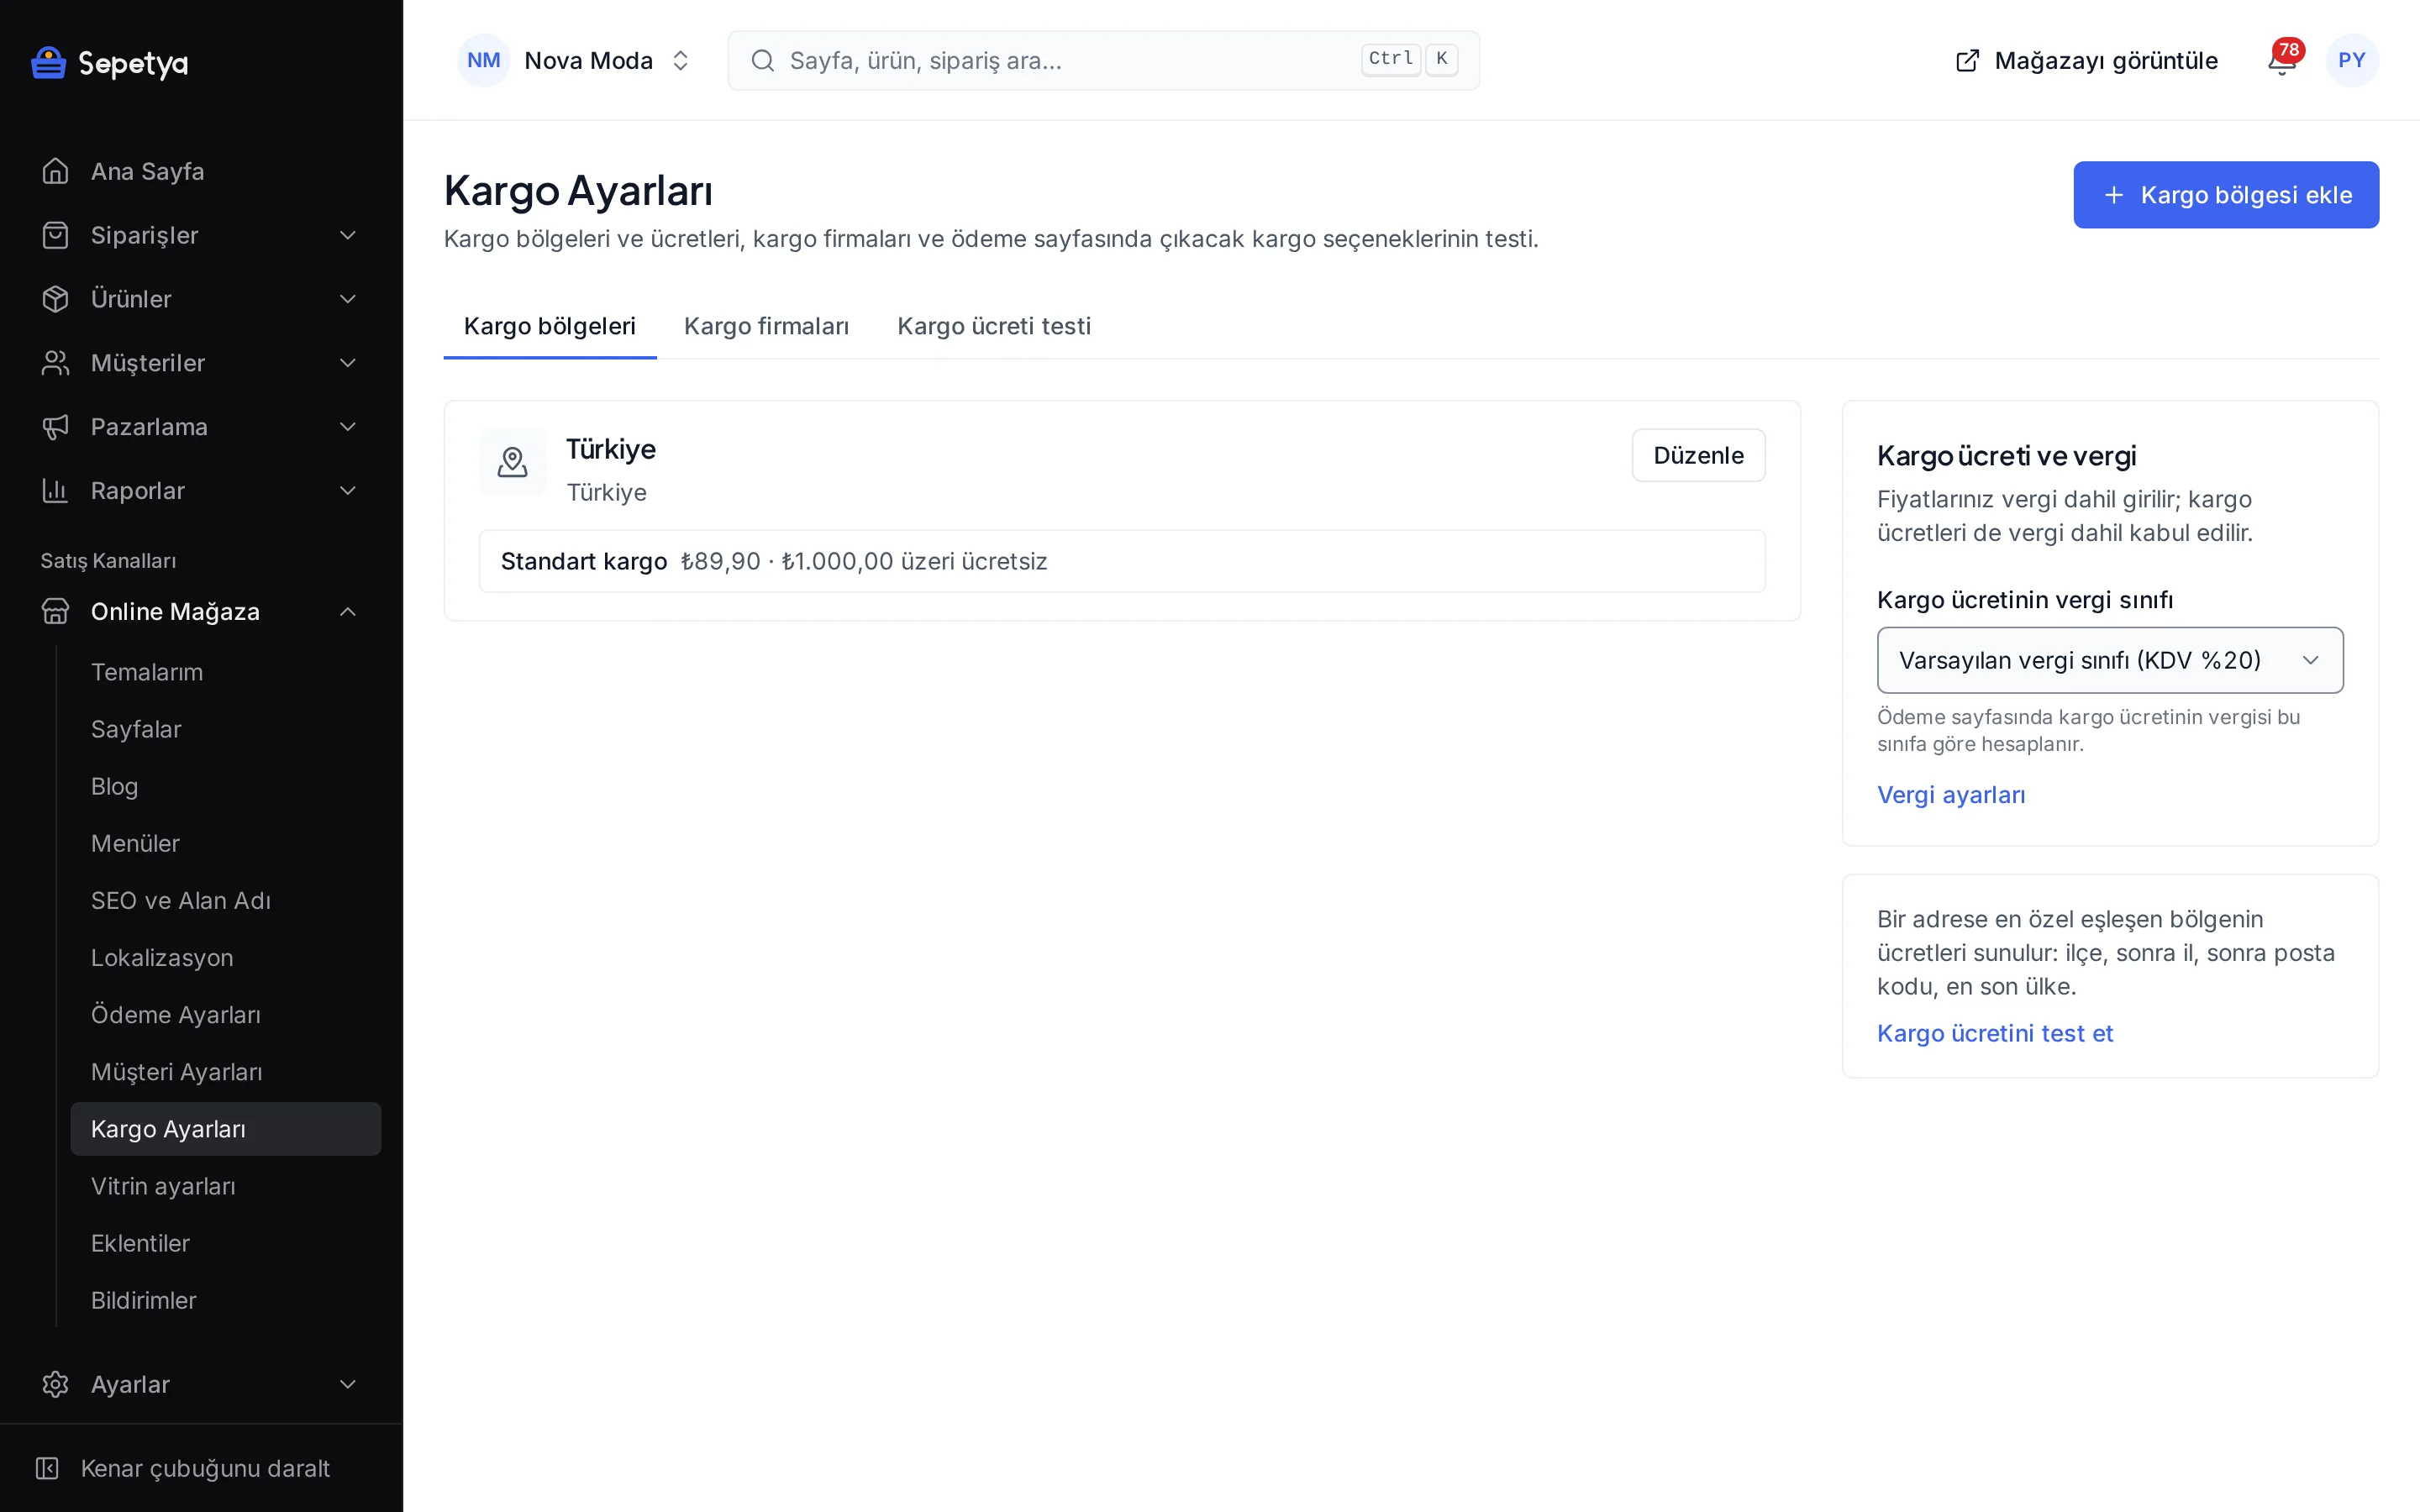Select the Kargo bölgeleri tab
Viewport: 2420px width, 1512px height.
(x=550, y=326)
